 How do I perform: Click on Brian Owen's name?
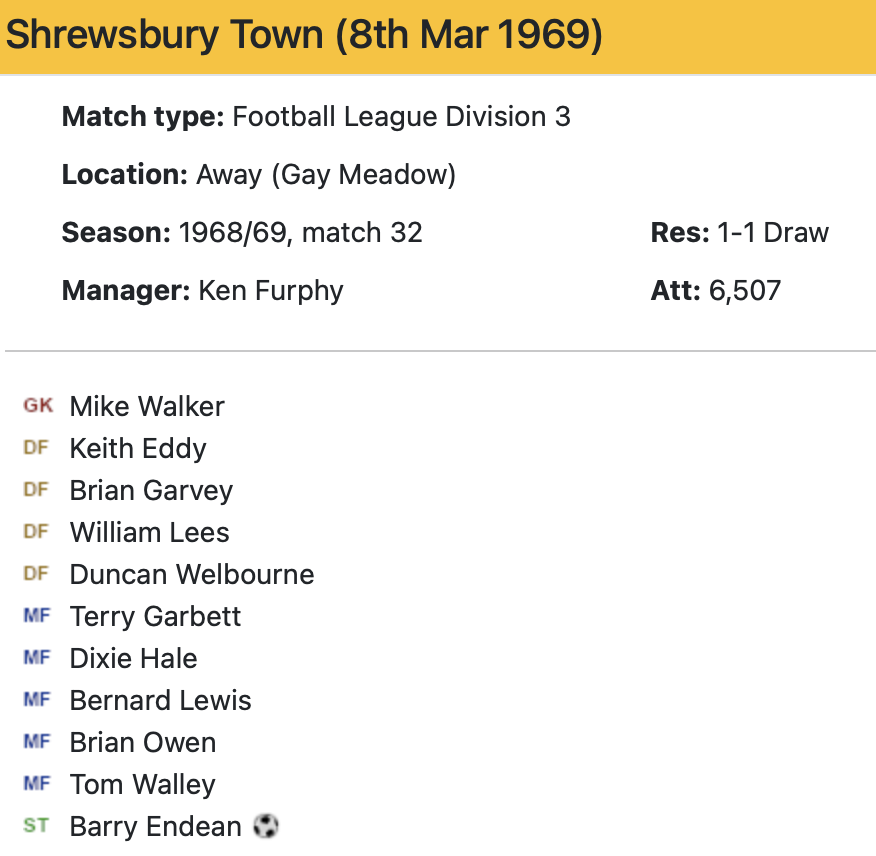(x=142, y=742)
